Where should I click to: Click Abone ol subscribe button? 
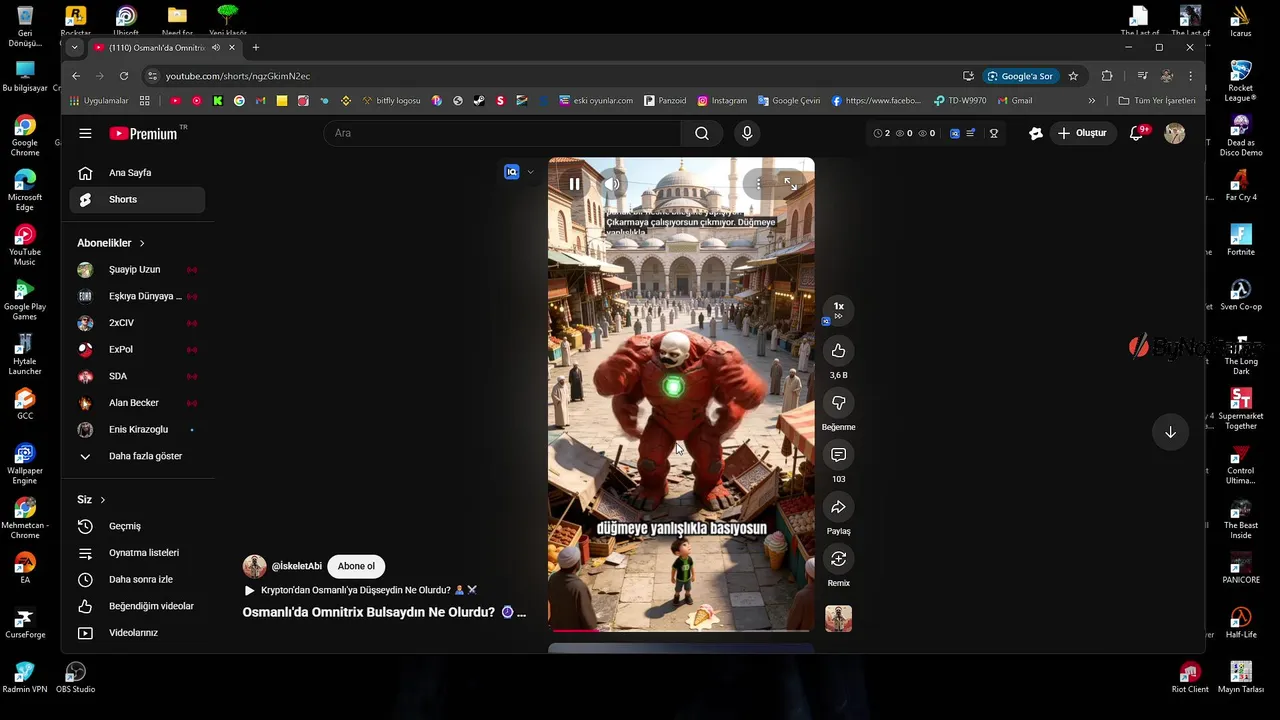pos(356,566)
